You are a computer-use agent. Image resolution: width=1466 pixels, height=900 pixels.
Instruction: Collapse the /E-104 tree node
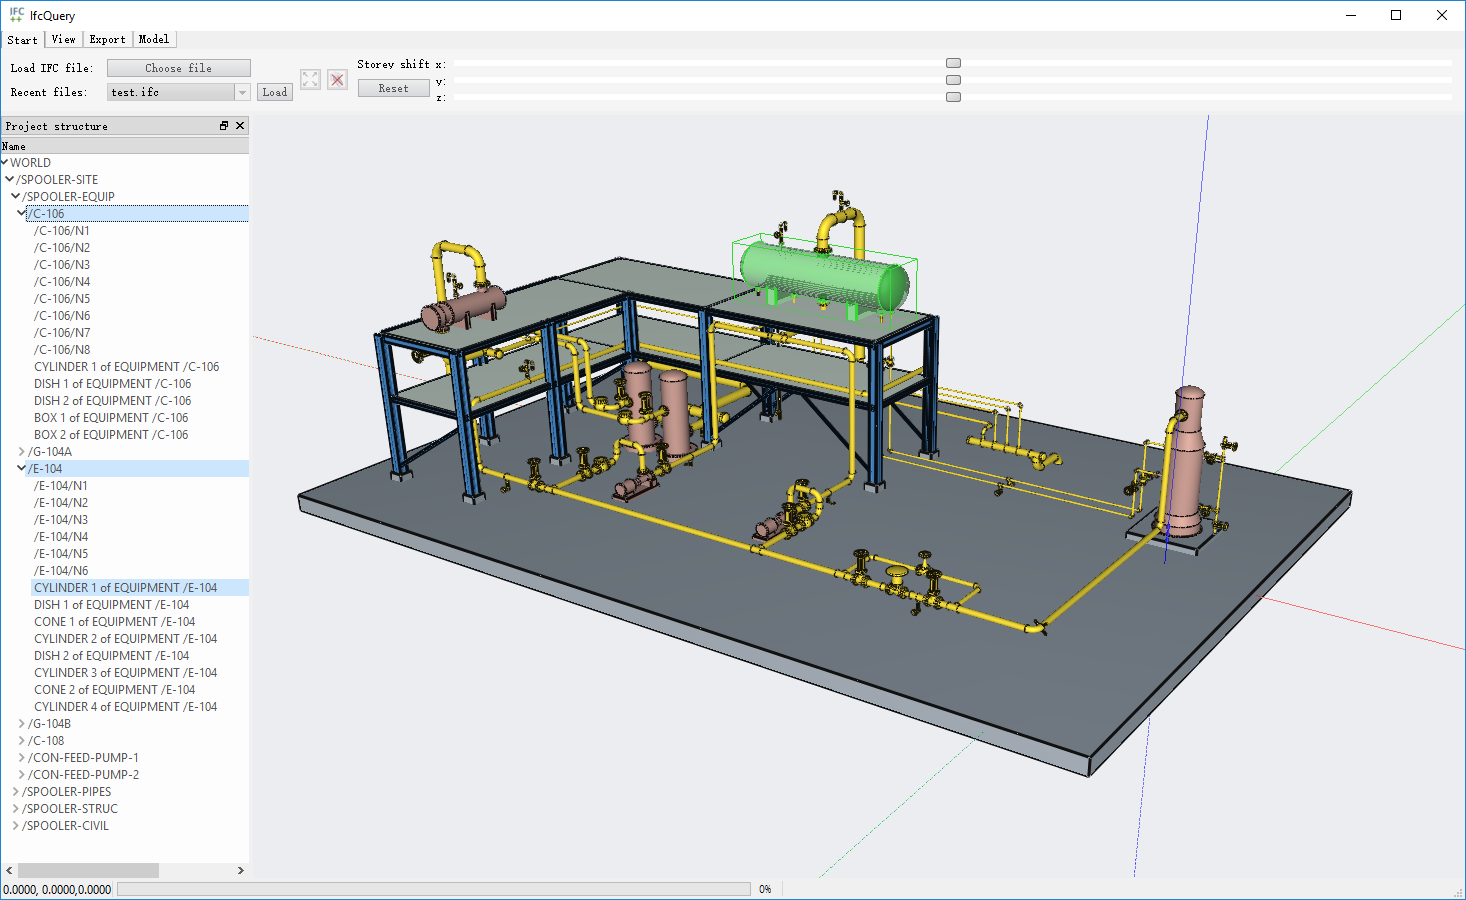coord(22,468)
